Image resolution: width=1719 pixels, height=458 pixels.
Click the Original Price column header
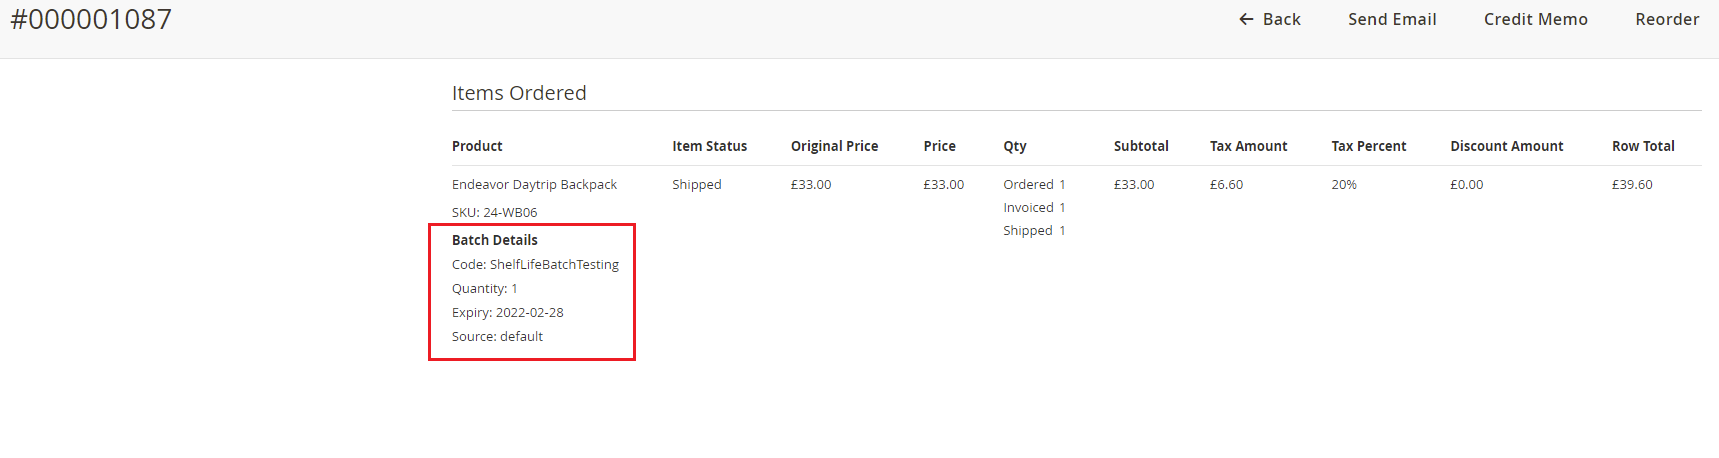tap(834, 146)
